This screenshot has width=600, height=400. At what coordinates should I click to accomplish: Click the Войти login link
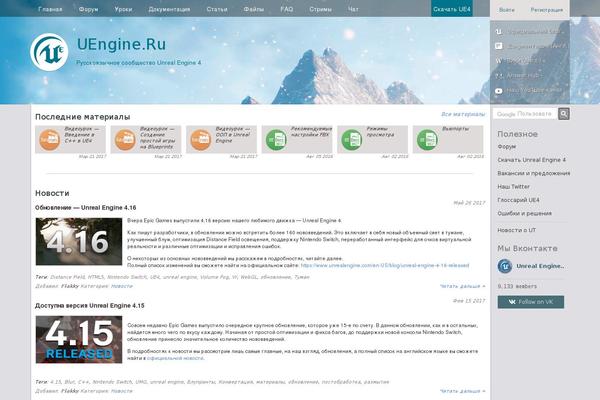[507, 10]
